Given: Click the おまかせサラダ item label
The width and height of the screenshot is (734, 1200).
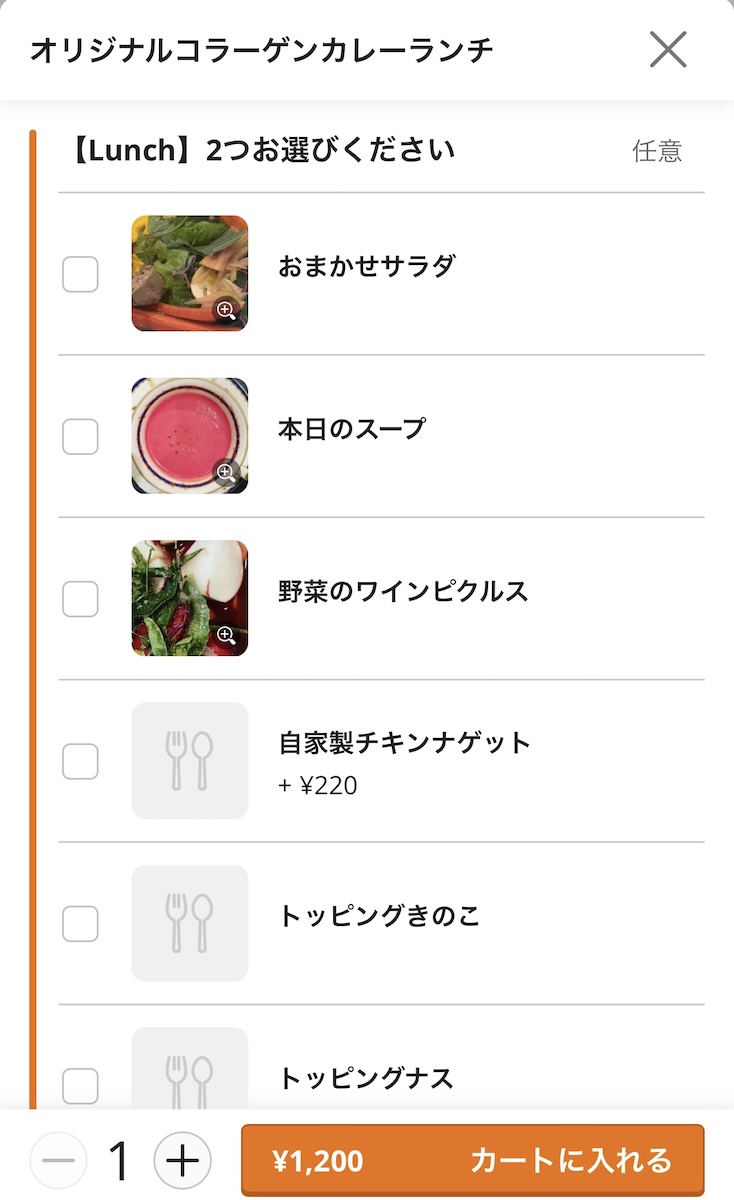Looking at the screenshot, I should [x=366, y=267].
